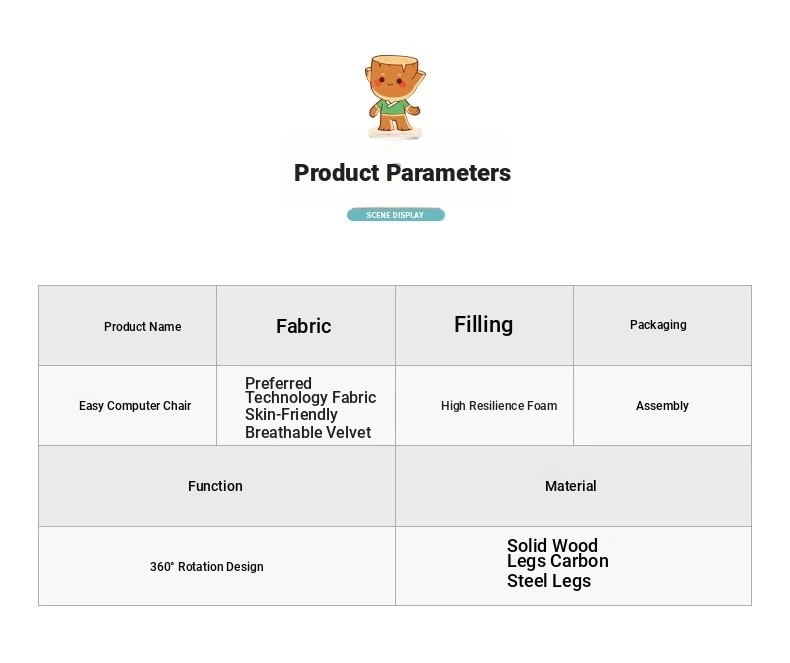
Task: Click Skin-Friendly Breathable Velvet text
Action: (308, 423)
